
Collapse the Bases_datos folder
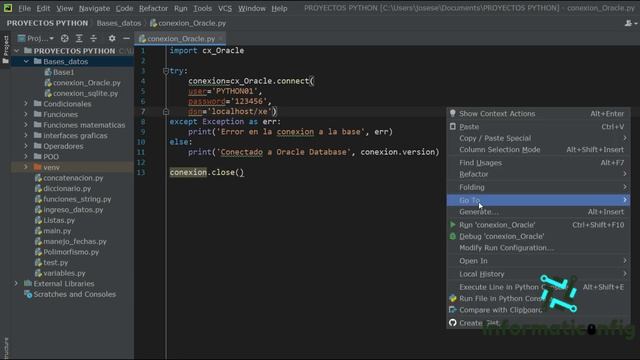(26, 62)
